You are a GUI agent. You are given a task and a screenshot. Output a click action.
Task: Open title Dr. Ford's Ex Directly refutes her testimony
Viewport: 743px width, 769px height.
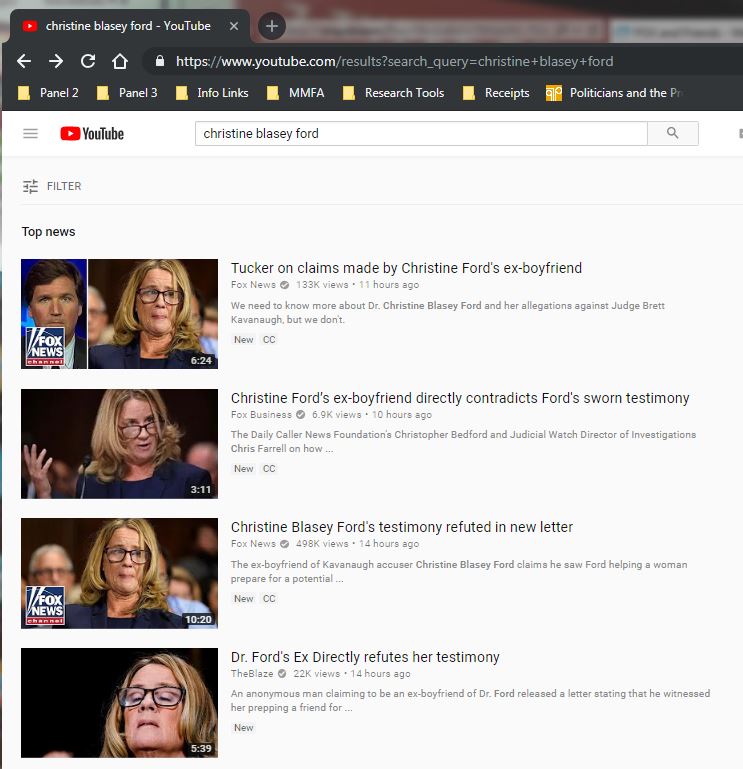point(365,657)
